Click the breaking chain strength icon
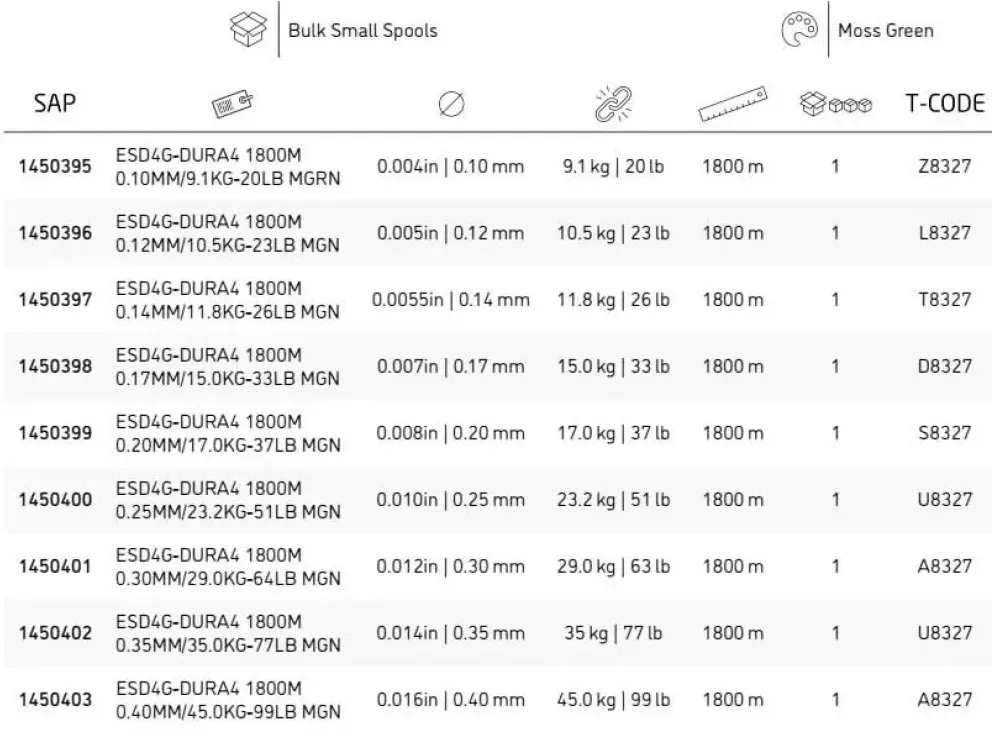This screenshot has width=992, height=729. (x=613, y=104)
